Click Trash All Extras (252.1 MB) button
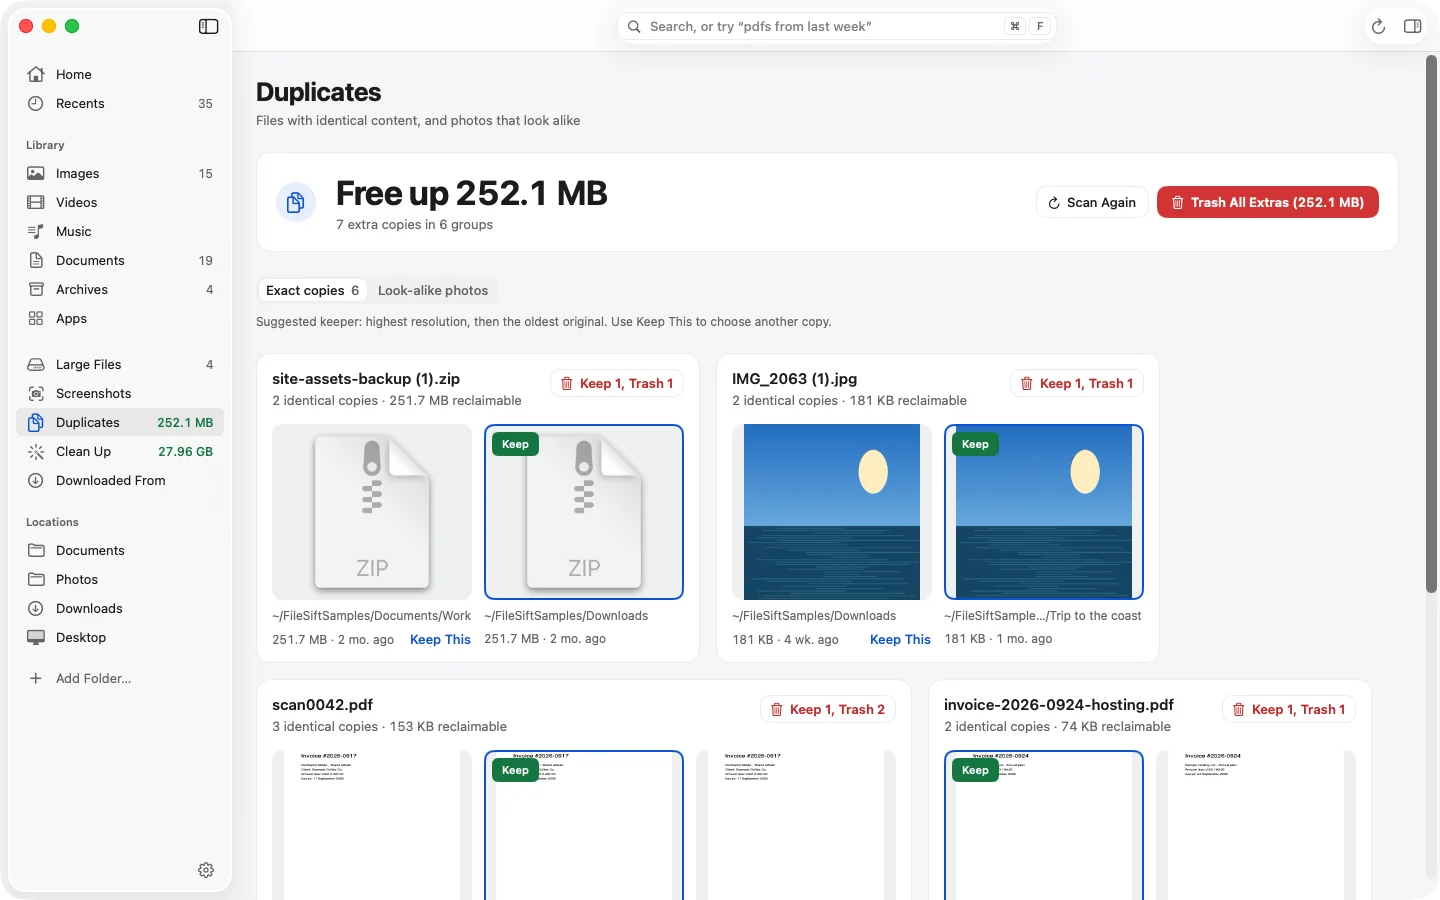Viewport: 1440px width, 900px height. pos(1267,202)
